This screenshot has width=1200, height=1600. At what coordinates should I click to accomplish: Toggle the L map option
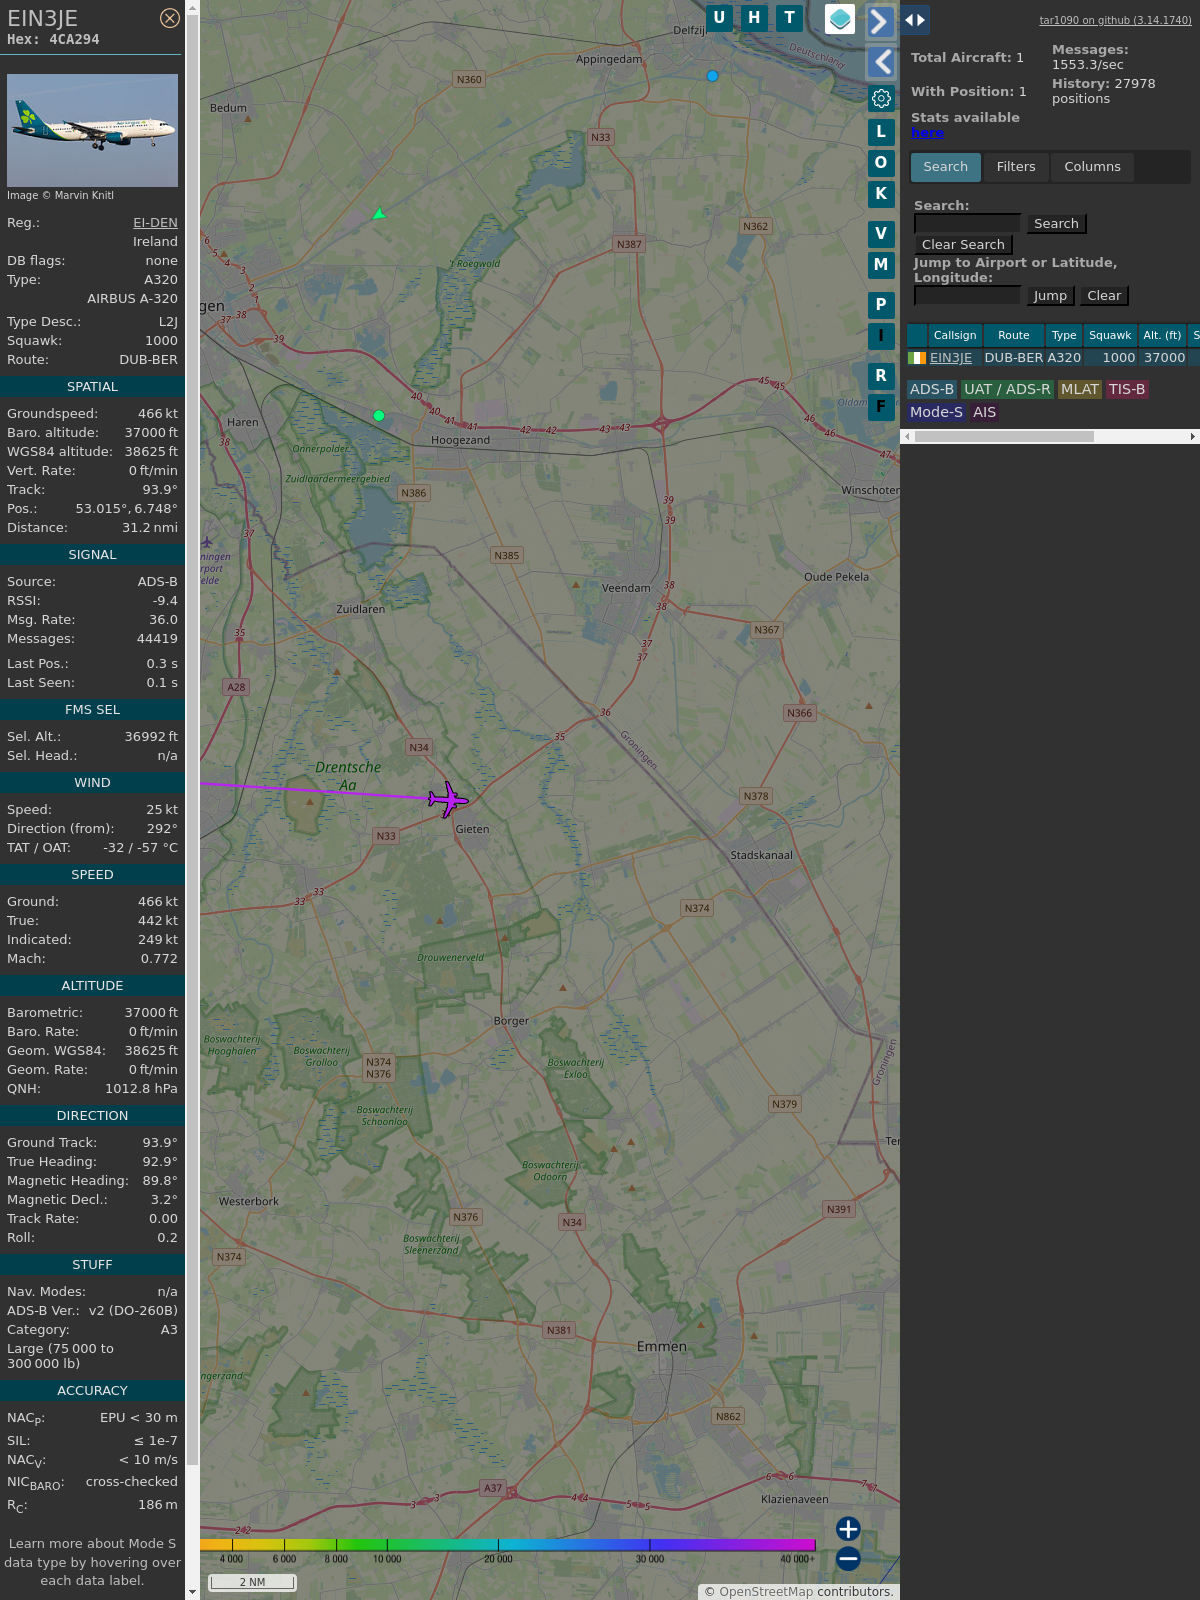point(881,132)
